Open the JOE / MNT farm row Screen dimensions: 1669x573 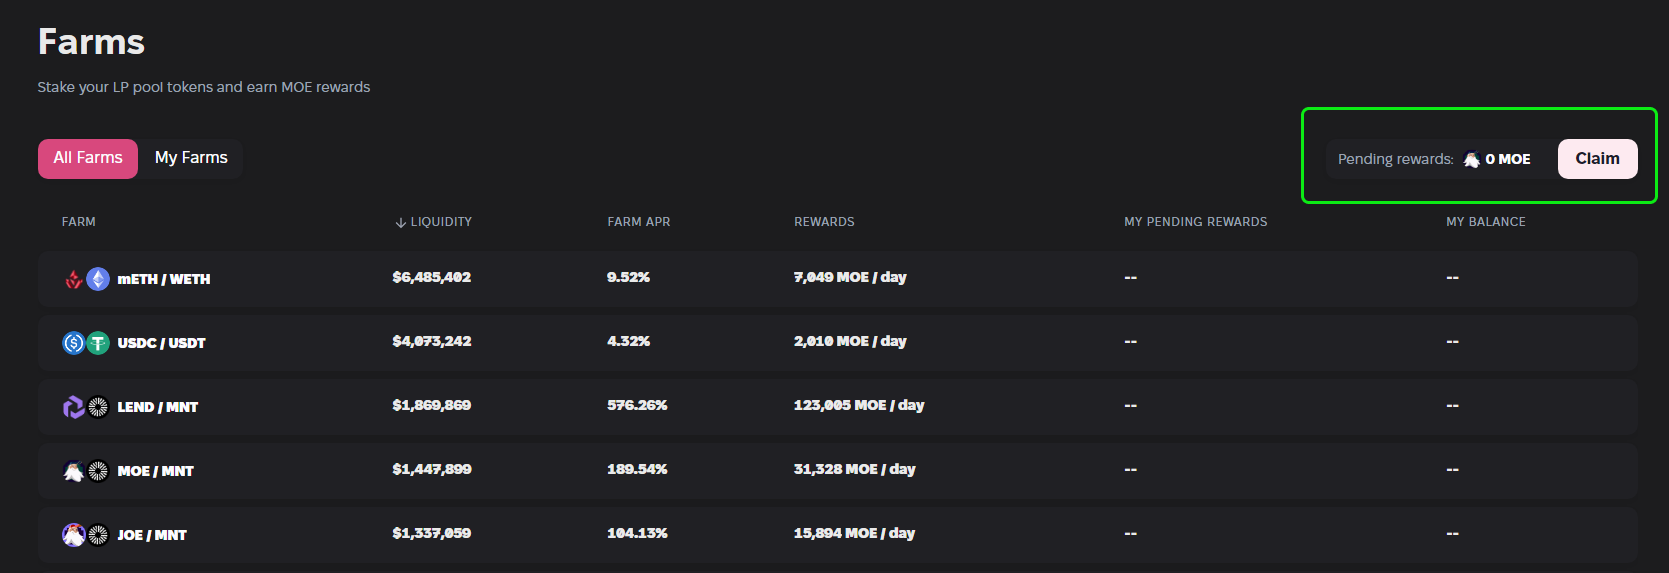click(152, 535)
